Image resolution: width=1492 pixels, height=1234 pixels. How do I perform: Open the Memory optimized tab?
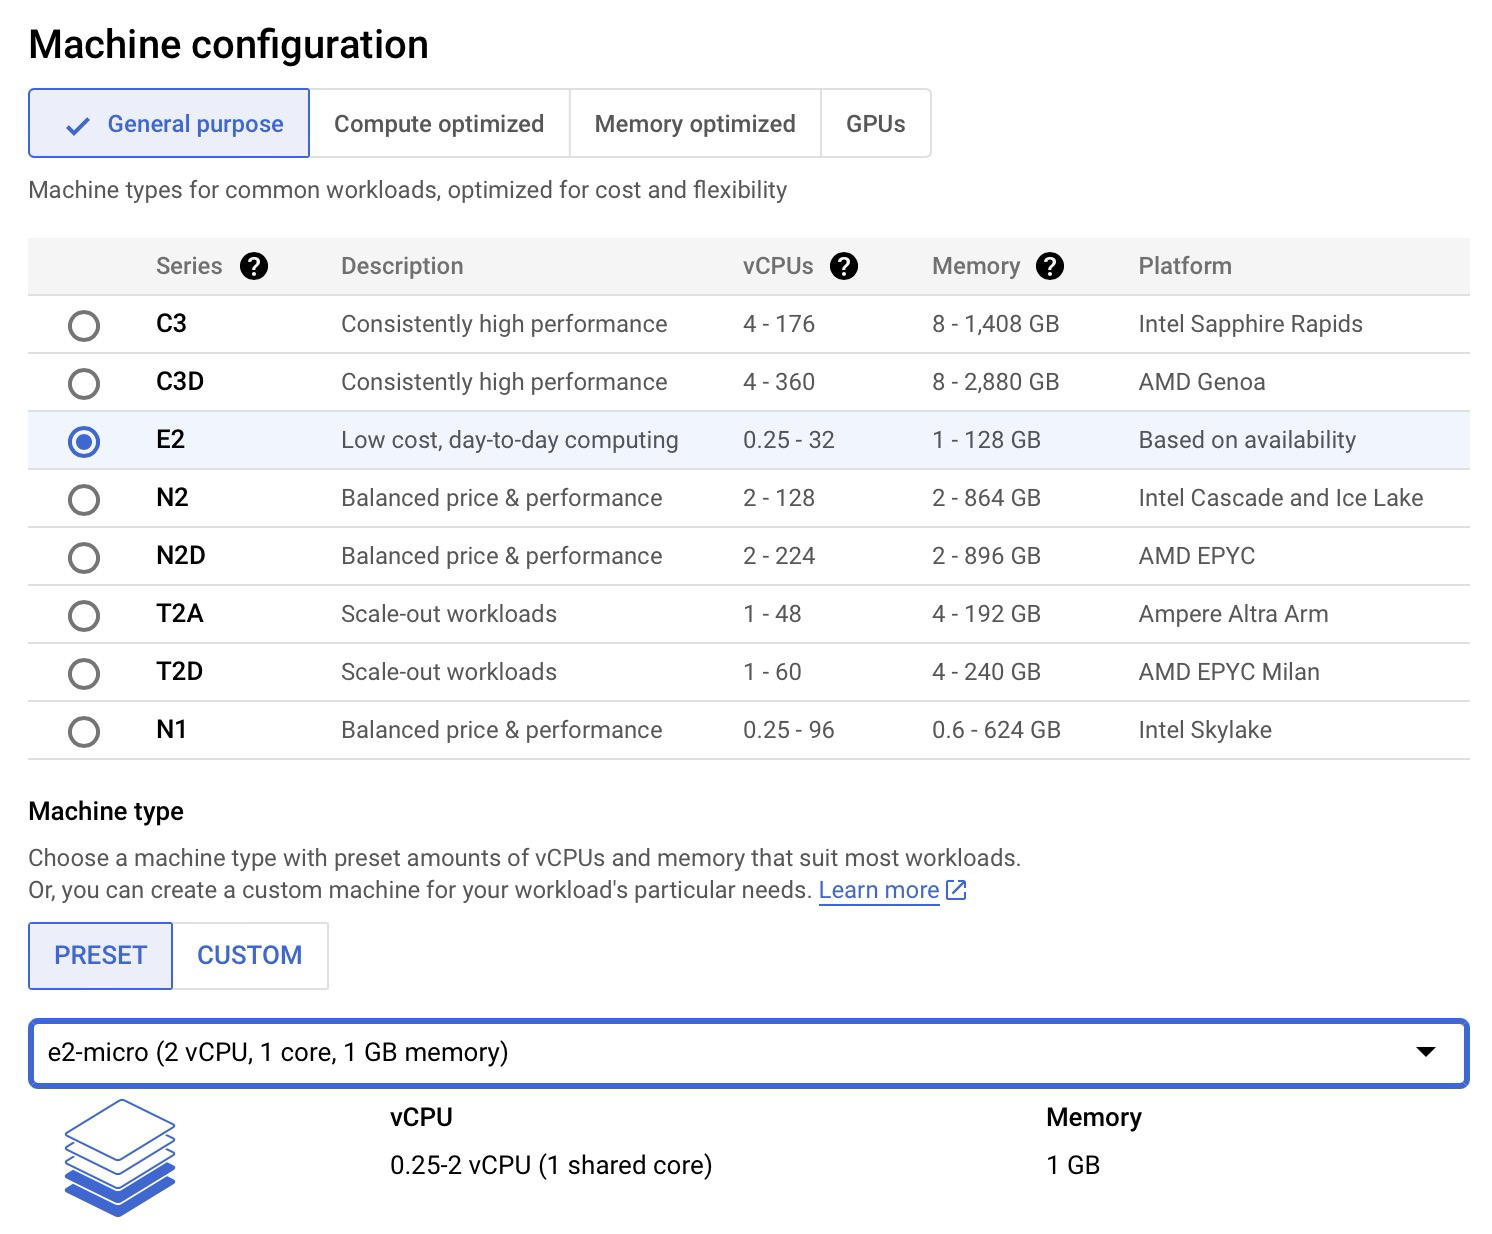[x=694, y=123]
